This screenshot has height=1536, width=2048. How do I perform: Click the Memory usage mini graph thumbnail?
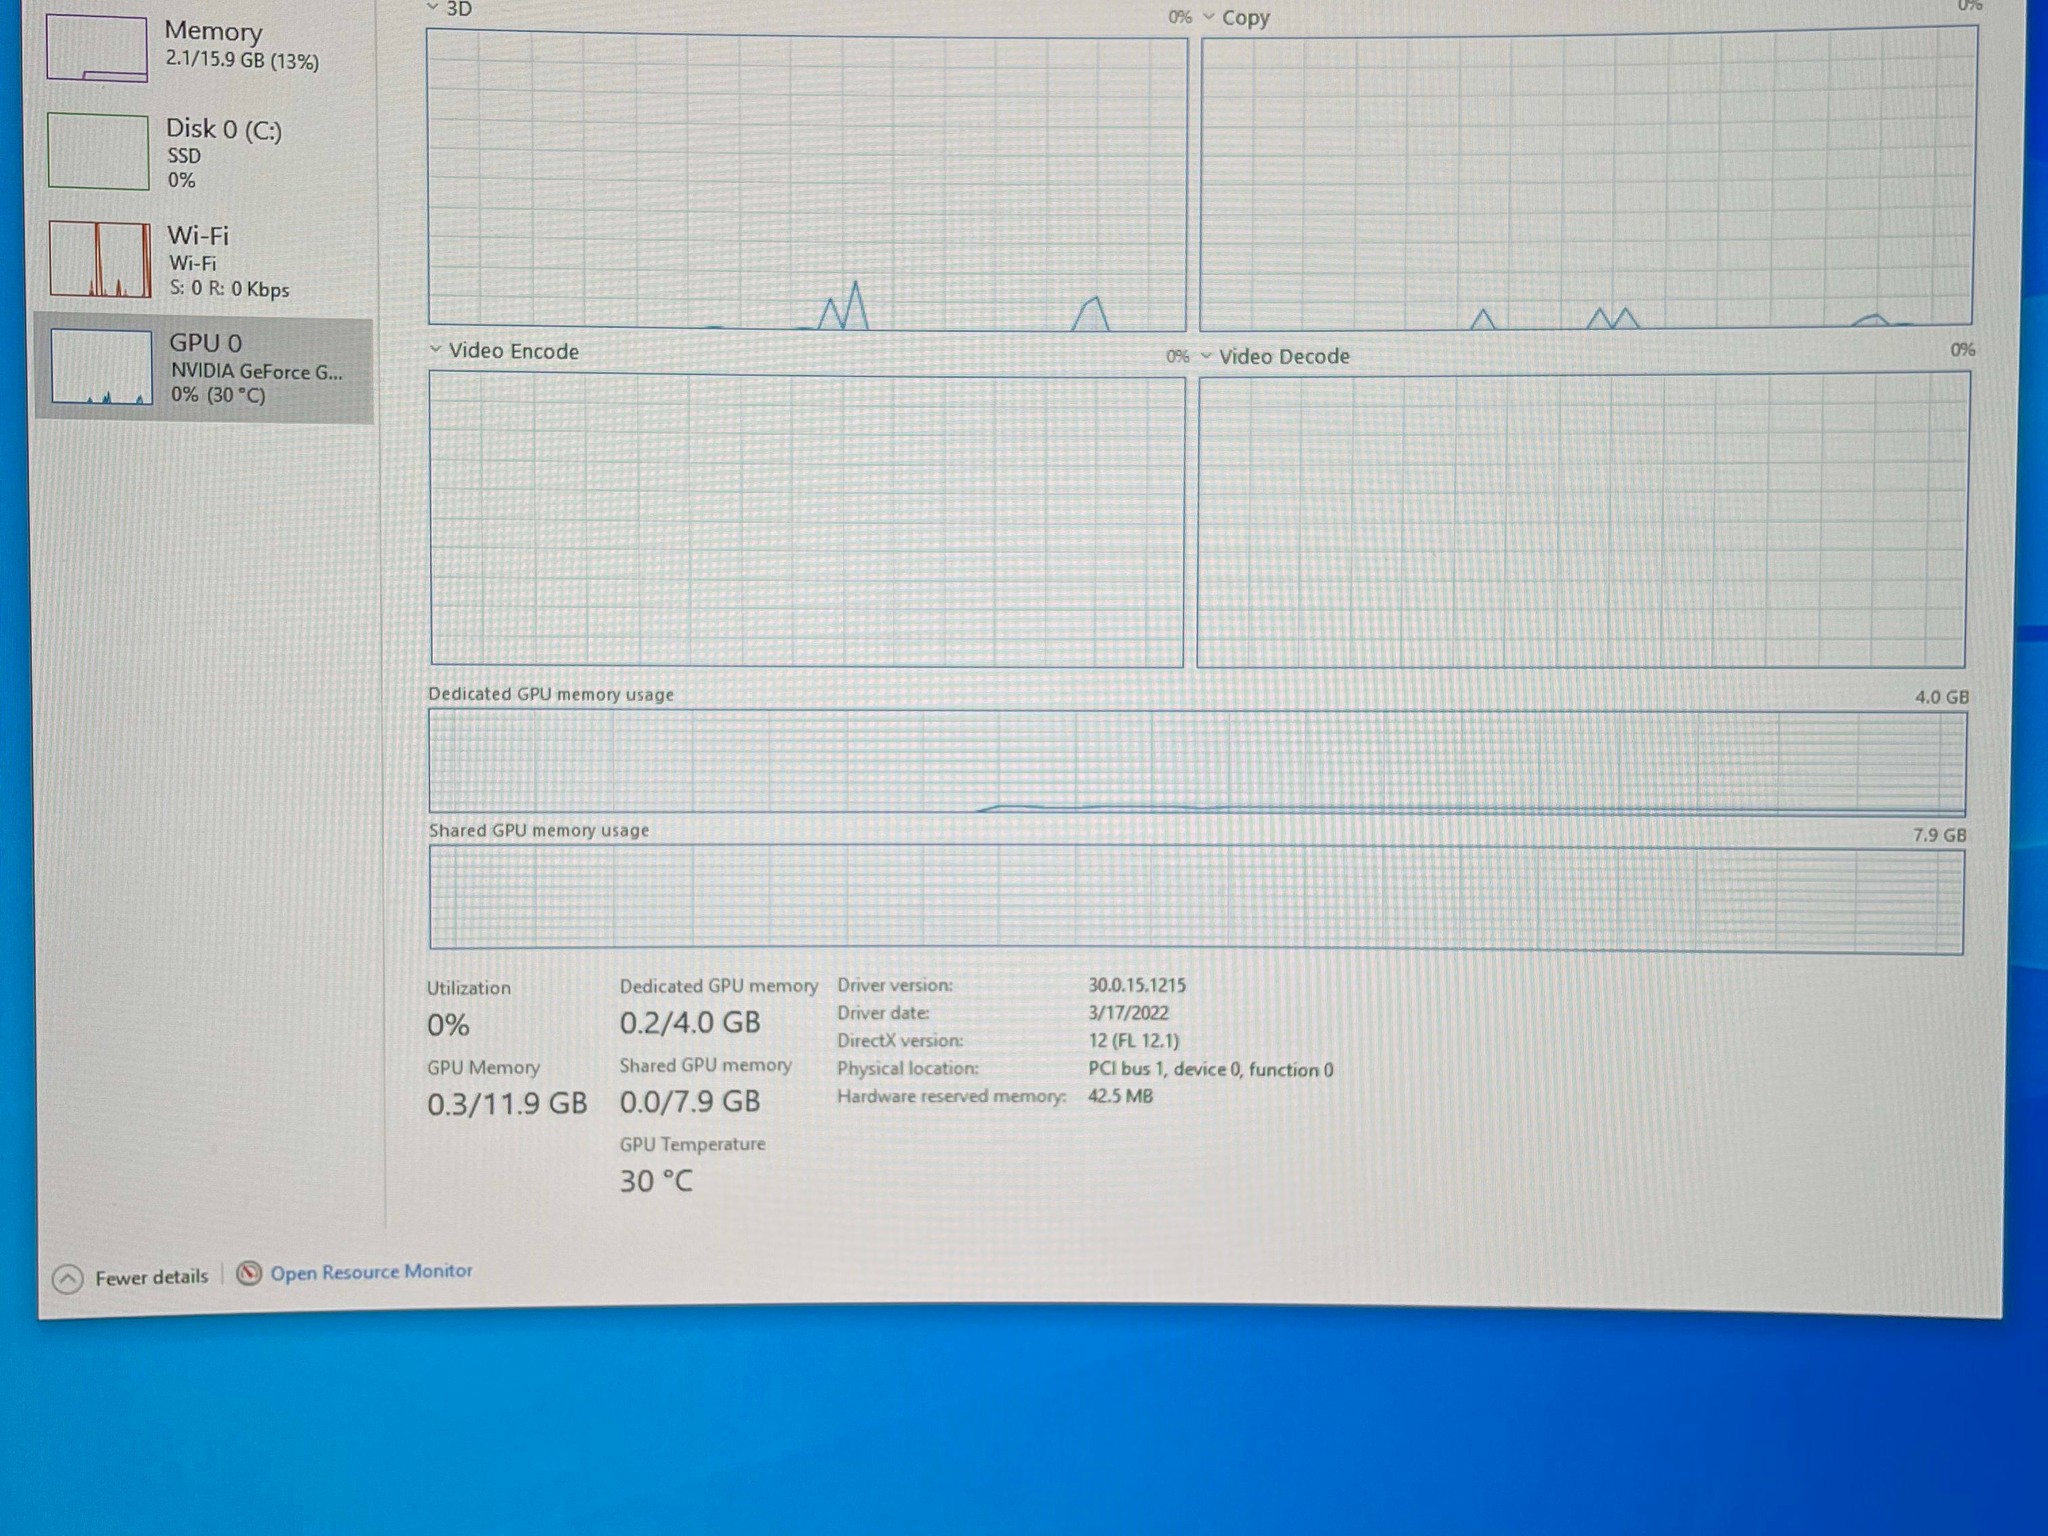click(97, 47)
